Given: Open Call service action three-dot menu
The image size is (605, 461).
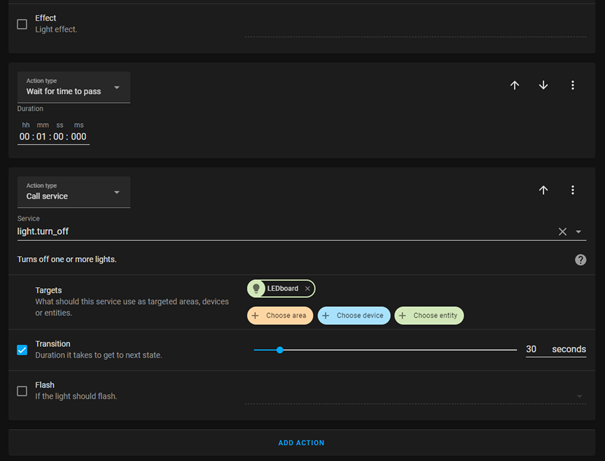Looking at the screenshot, I should (x=573, y=190).
